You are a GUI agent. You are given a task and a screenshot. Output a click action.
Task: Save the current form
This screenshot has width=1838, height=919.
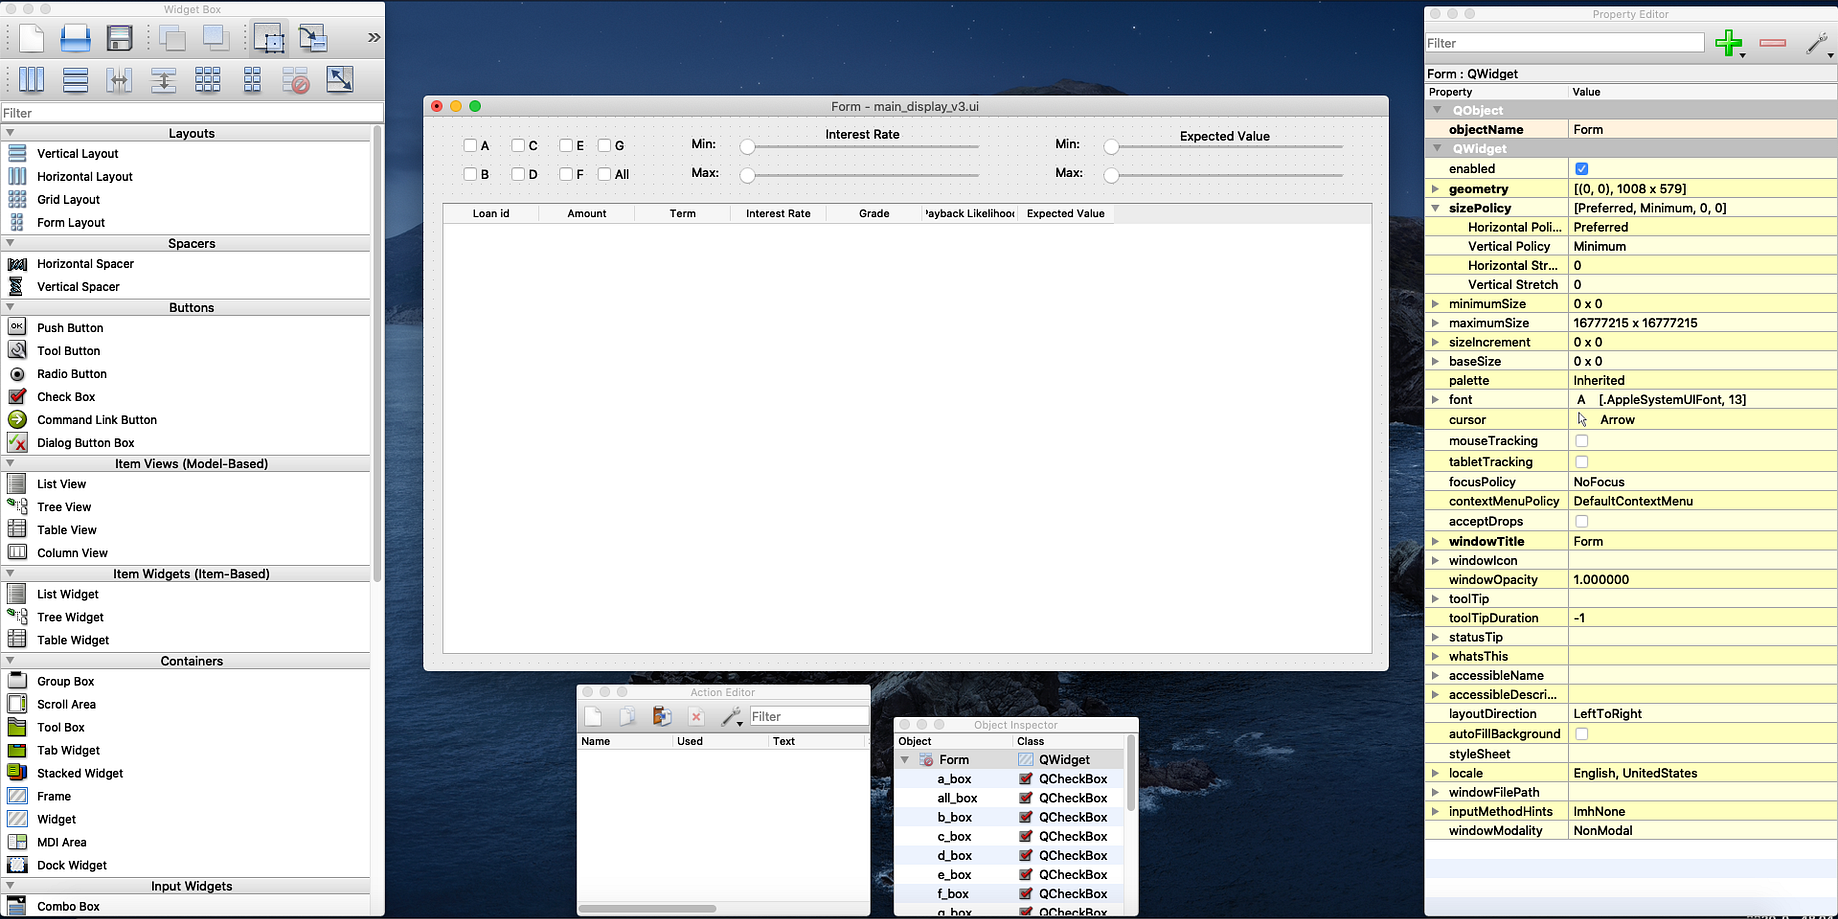[119, 38]
